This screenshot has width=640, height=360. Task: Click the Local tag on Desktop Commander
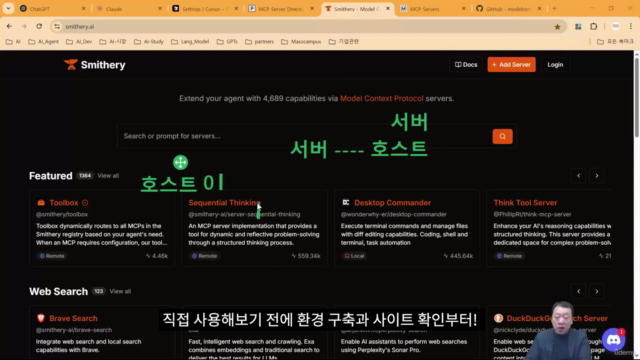pyautogui.click(x=354, y=256)
